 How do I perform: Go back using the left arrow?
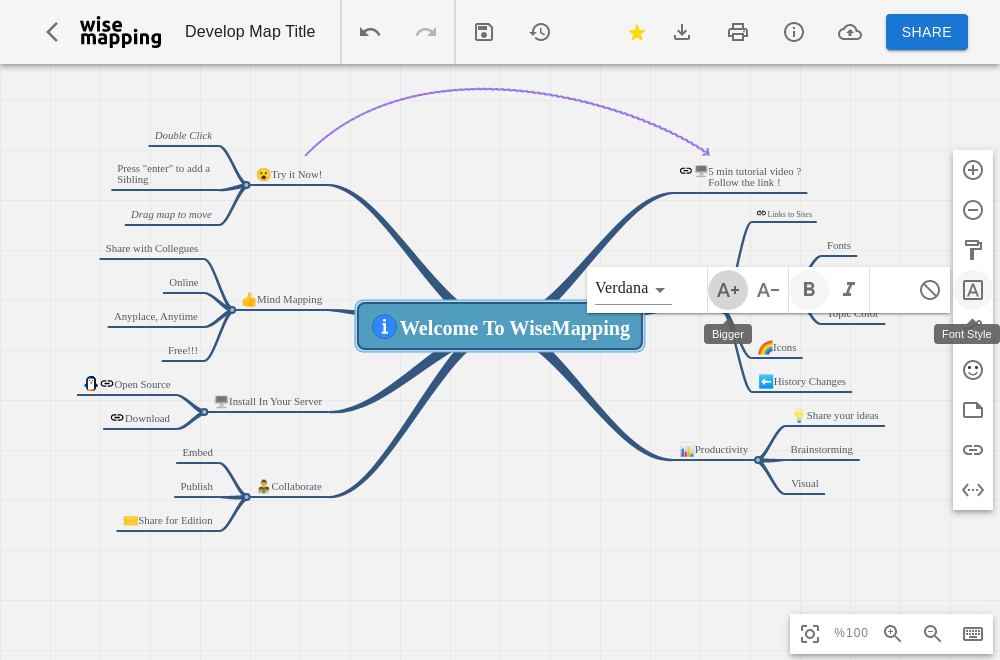coord(52,32)
